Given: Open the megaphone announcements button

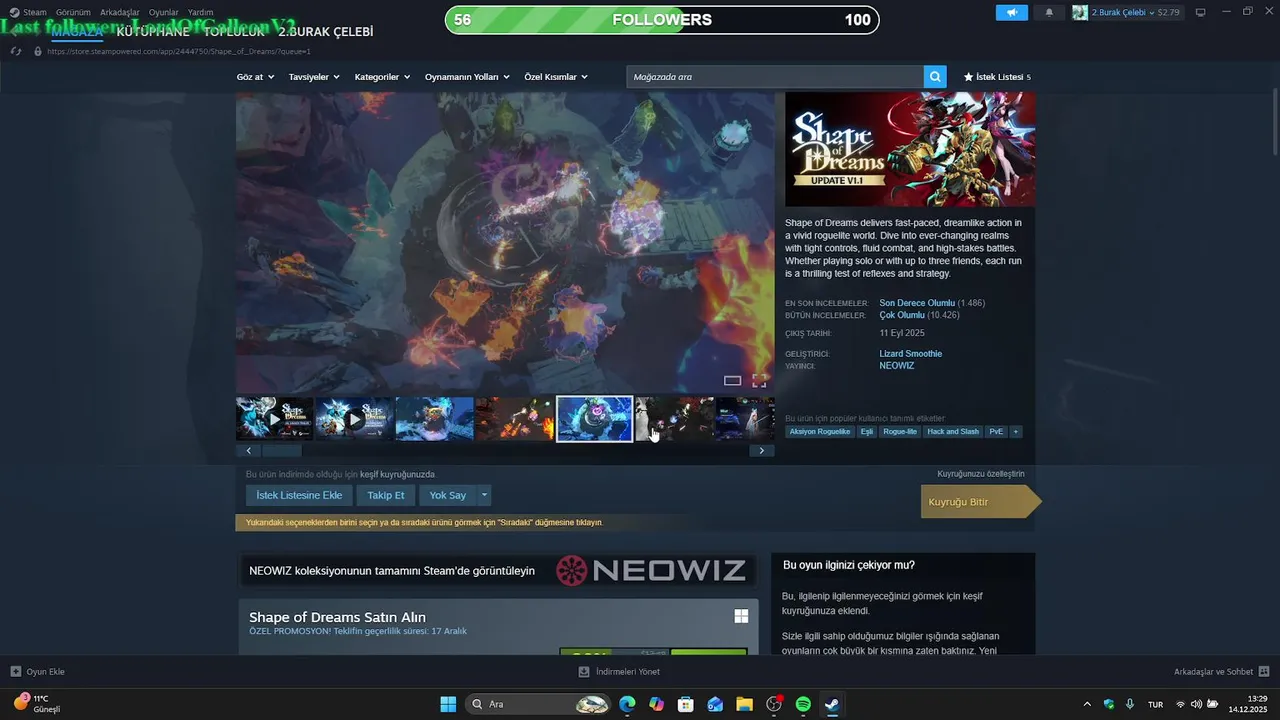Looking at the screenshot, I should tap(1011, 12).
